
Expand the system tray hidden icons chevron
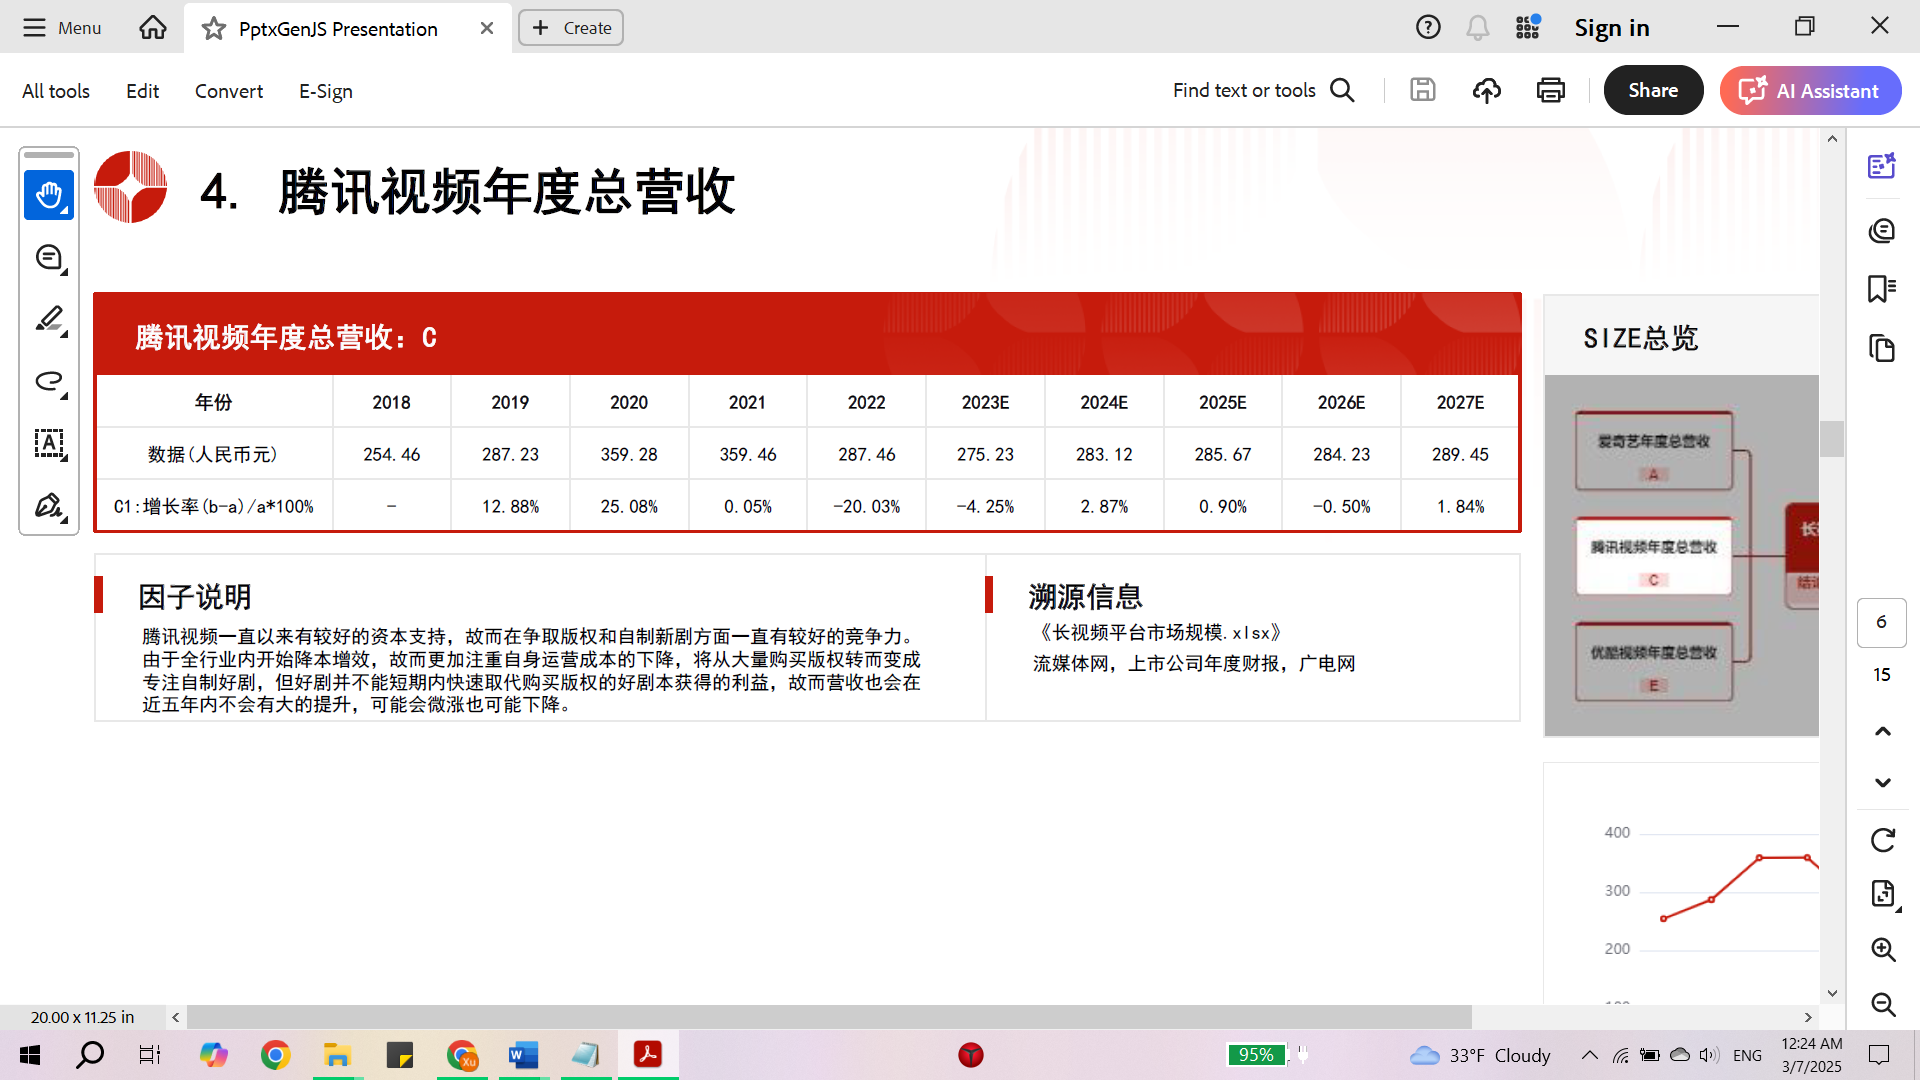point(1589,1055)
